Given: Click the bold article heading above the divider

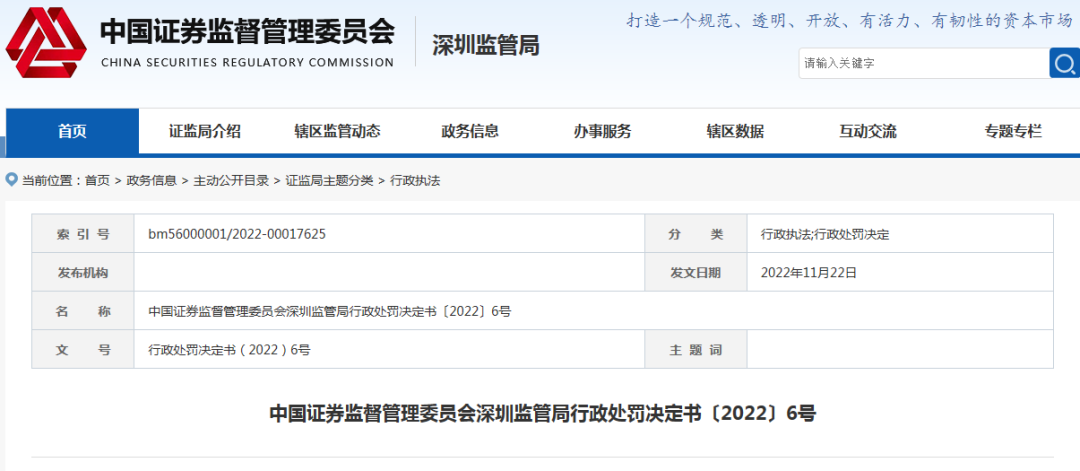Looking at the screenshot, I should 542,414.
